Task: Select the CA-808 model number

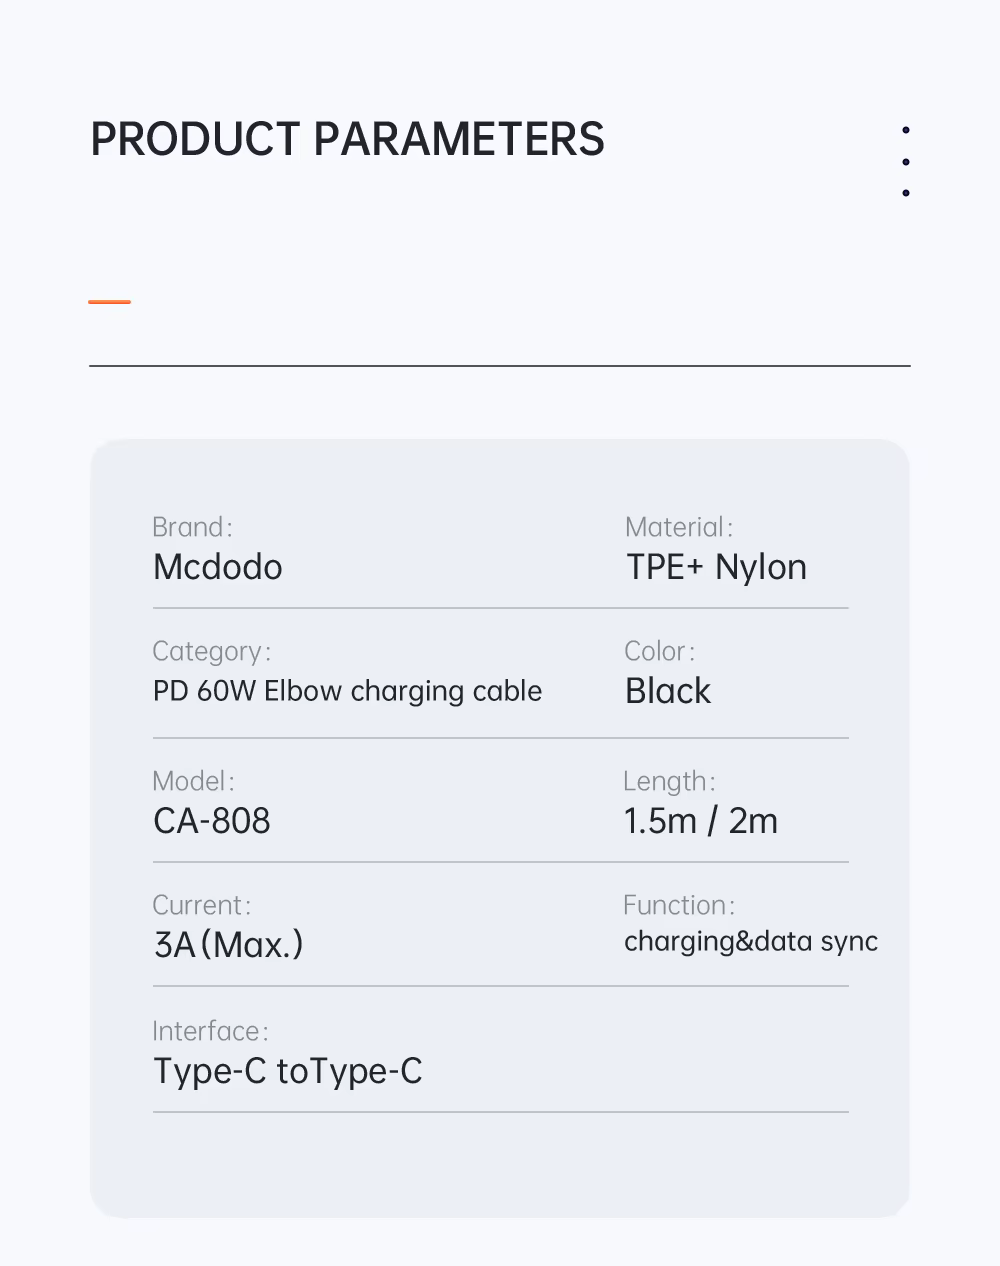Action: click(212, 821)
